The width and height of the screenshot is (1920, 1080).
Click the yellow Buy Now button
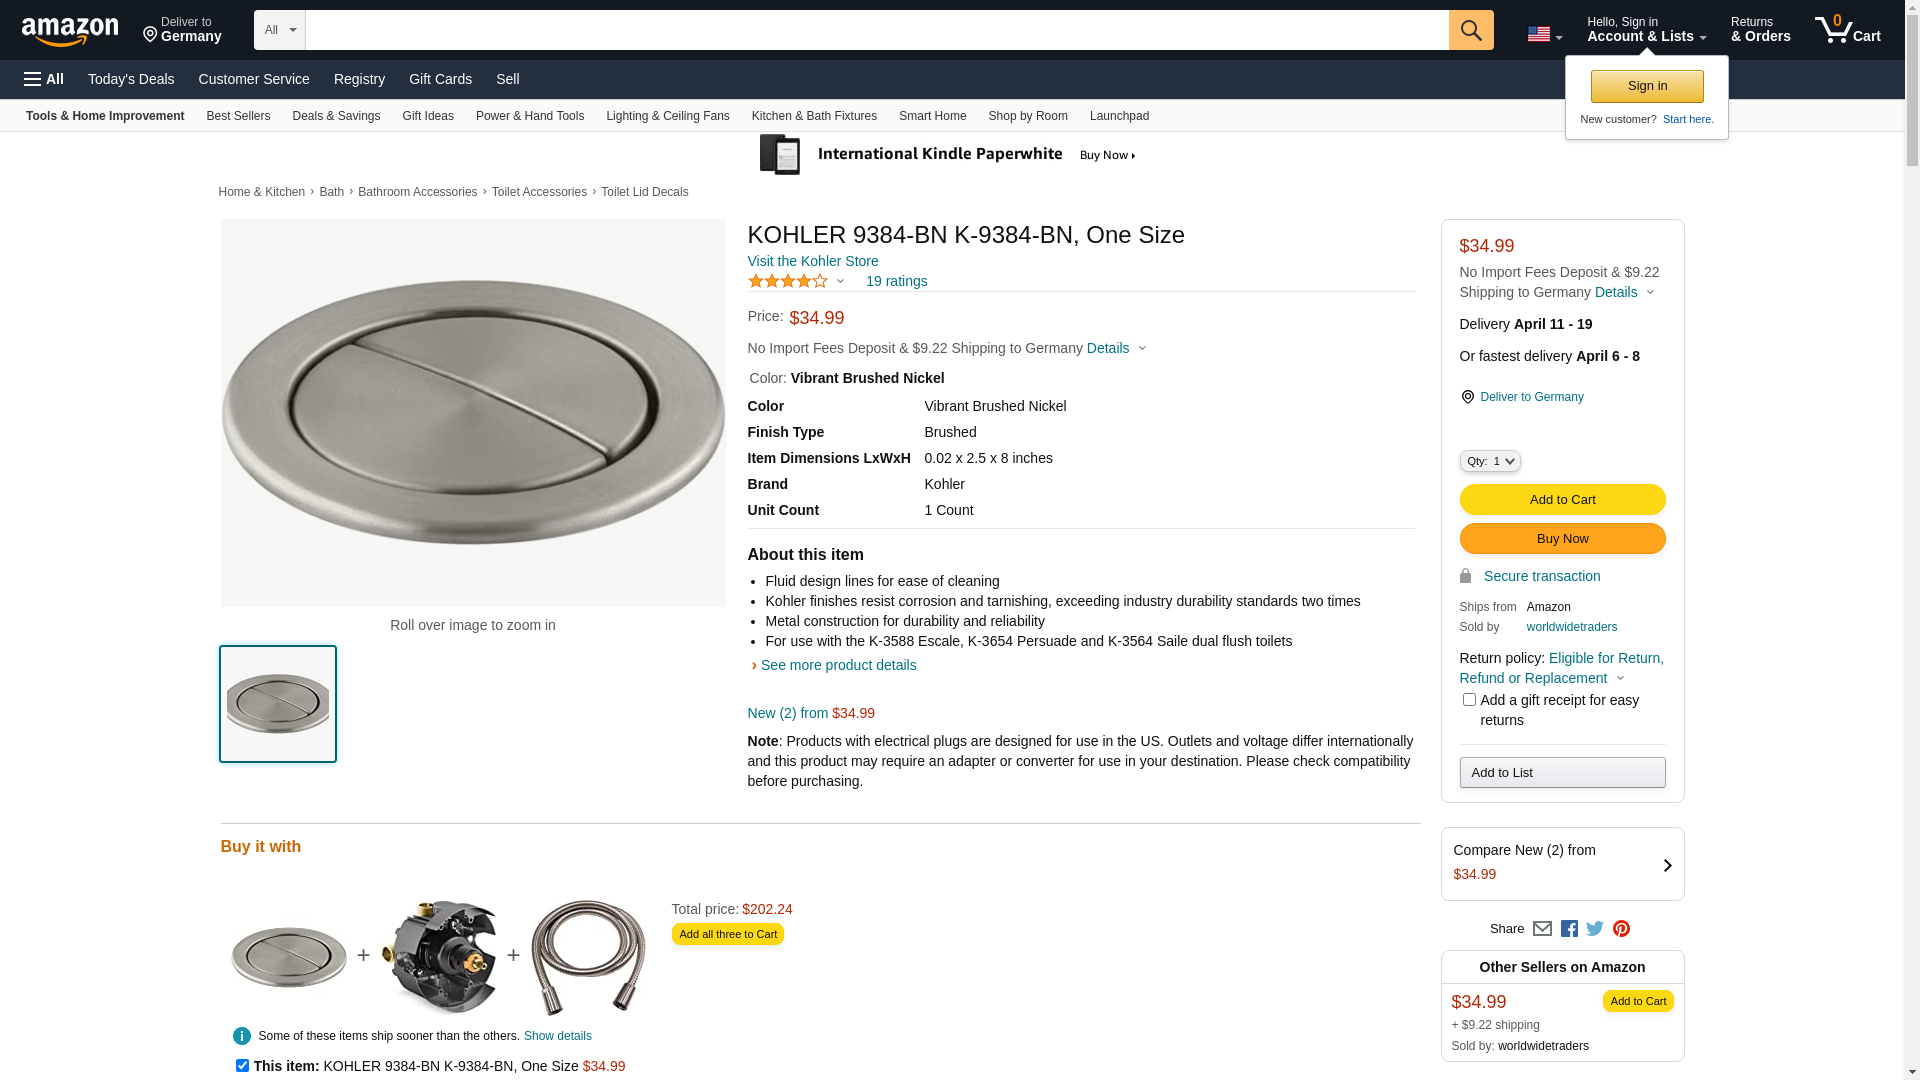[x=1562, y=539]
